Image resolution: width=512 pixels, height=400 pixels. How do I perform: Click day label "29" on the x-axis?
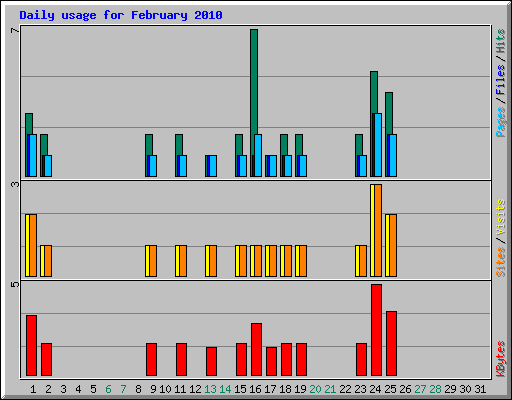(450, 389)
